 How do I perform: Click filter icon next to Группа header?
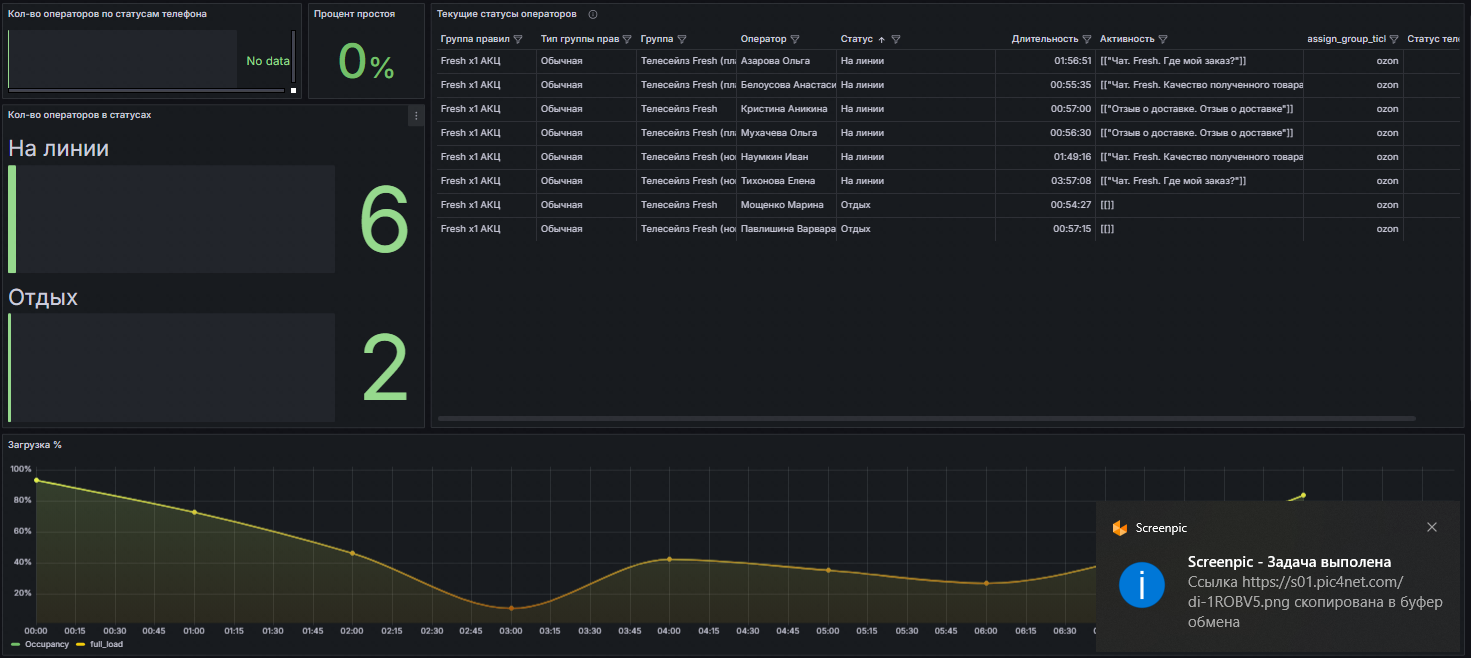681,40
